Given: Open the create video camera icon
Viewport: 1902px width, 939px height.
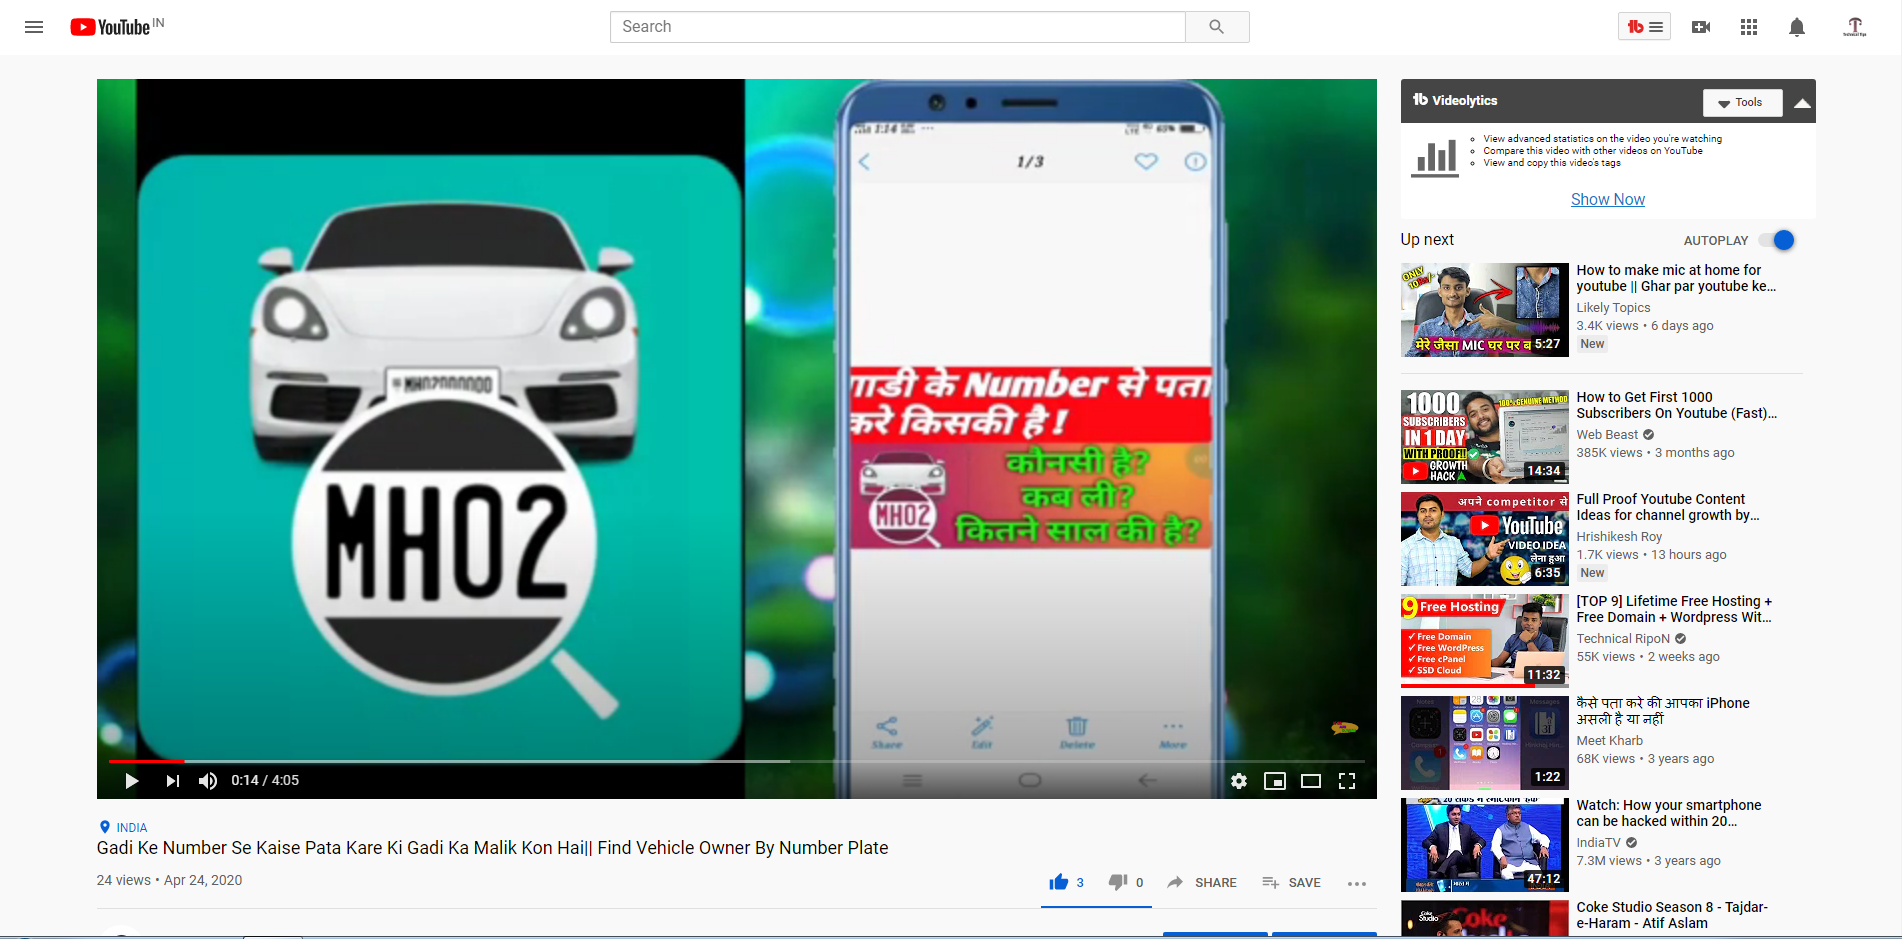Looking at the screenshot, I should 1701,27.
